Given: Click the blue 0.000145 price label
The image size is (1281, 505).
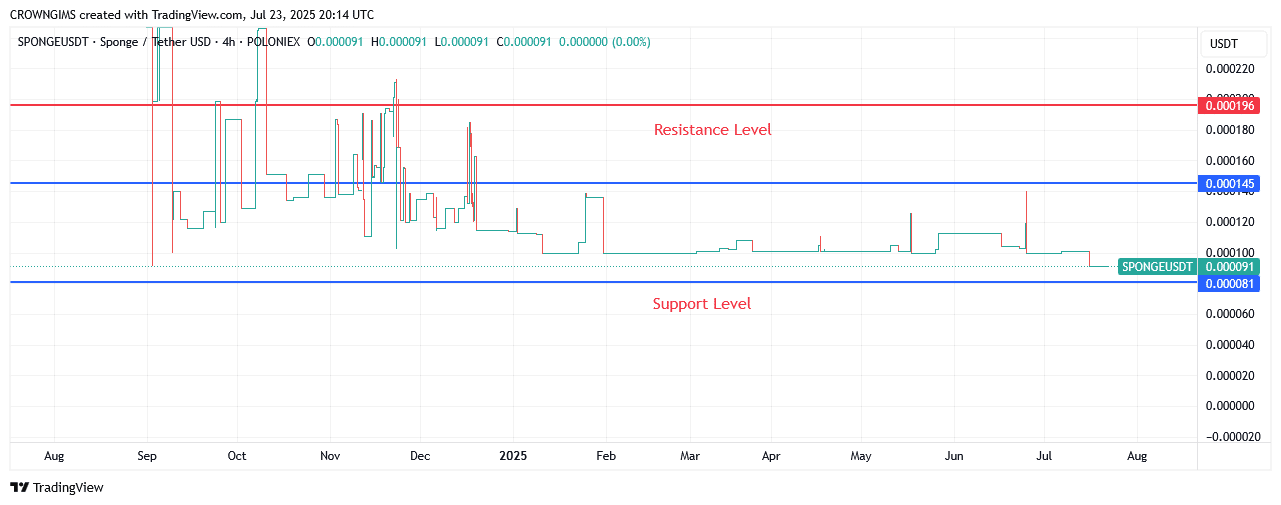Looking at the screenshot, I should (x=1229, y=183).
